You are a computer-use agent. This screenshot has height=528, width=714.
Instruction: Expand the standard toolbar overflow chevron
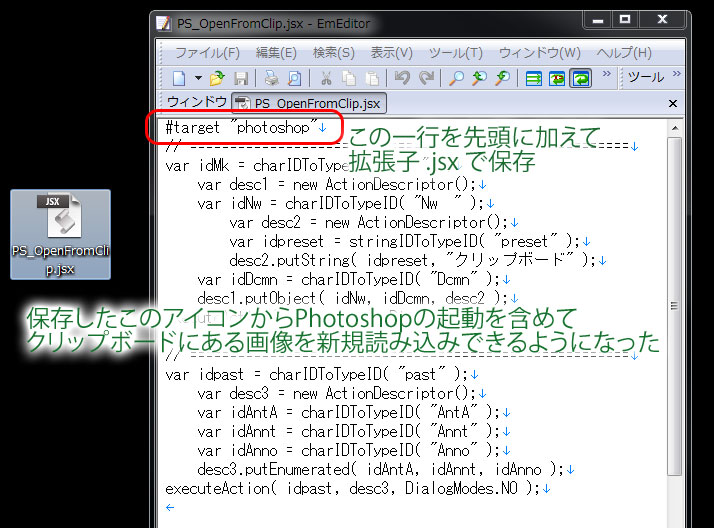tap(607, 73)
